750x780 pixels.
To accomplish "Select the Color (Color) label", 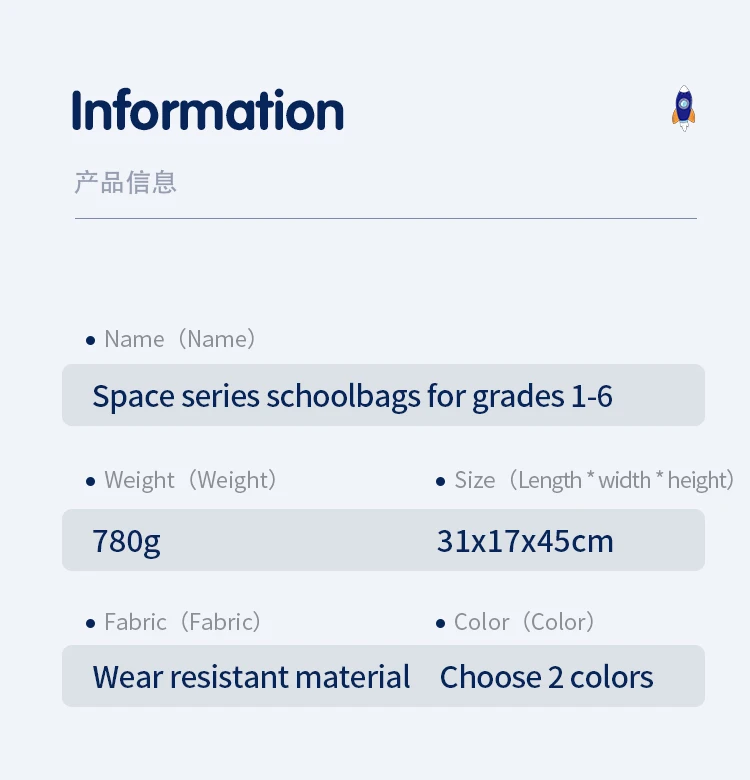I will [524, 622].
